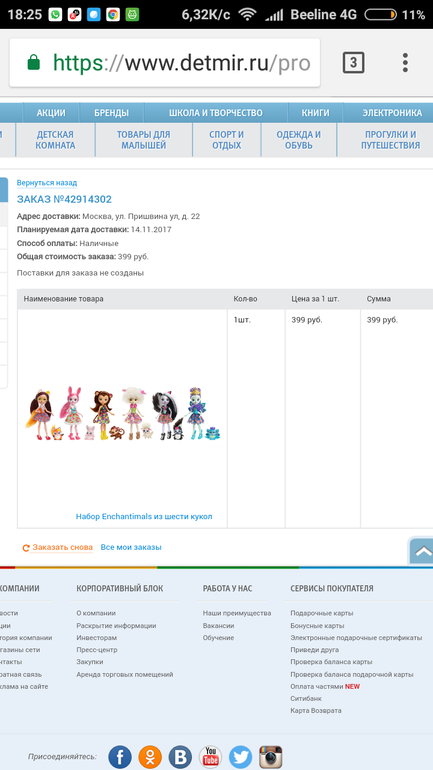Select the ПРОГУЛКИ И ПУТЕШЕСТВИЯ category
This screenshot has width=433, height=770.
[x=391, y=140]
